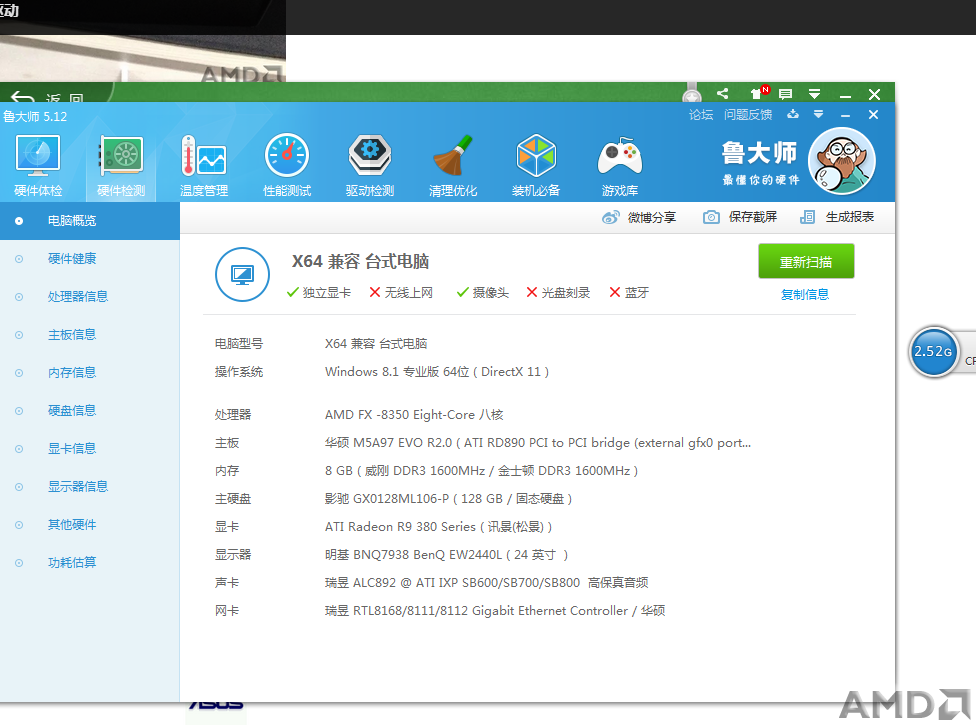Click the 2.52G floating memory ball
The height and width of the screenshot is (725, 976).
933,352
